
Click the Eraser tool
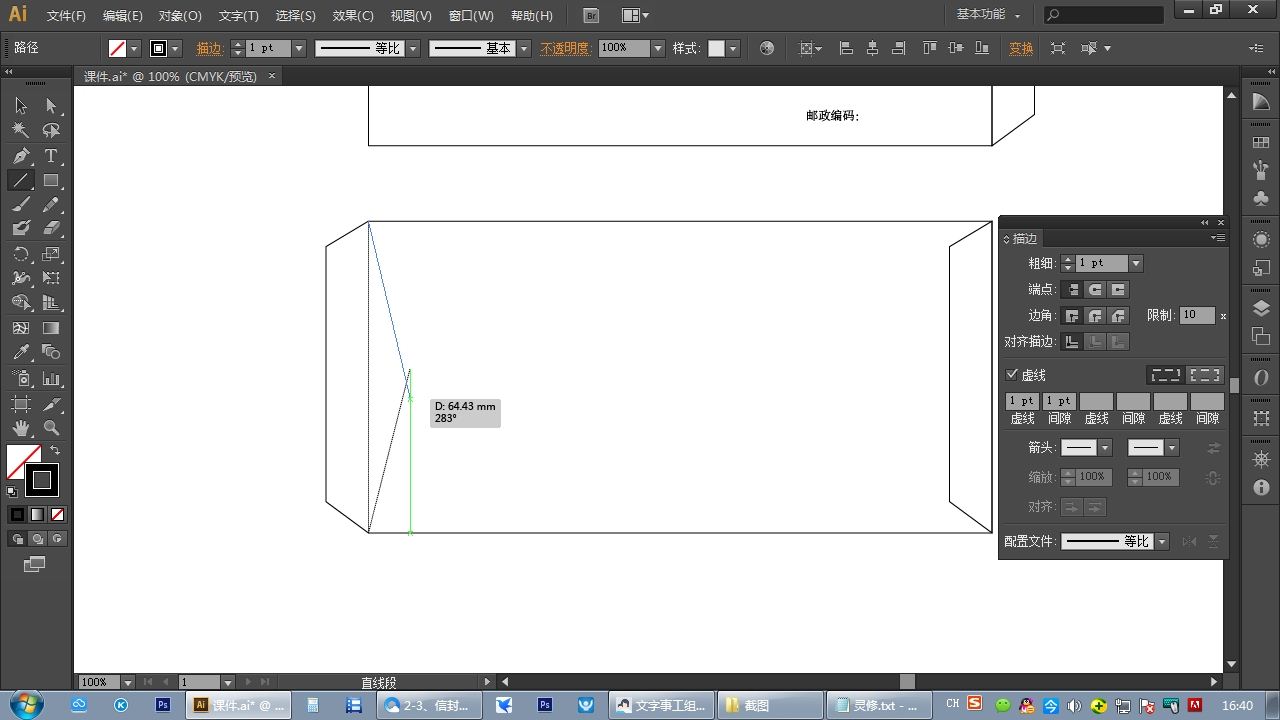coord(51,229)
